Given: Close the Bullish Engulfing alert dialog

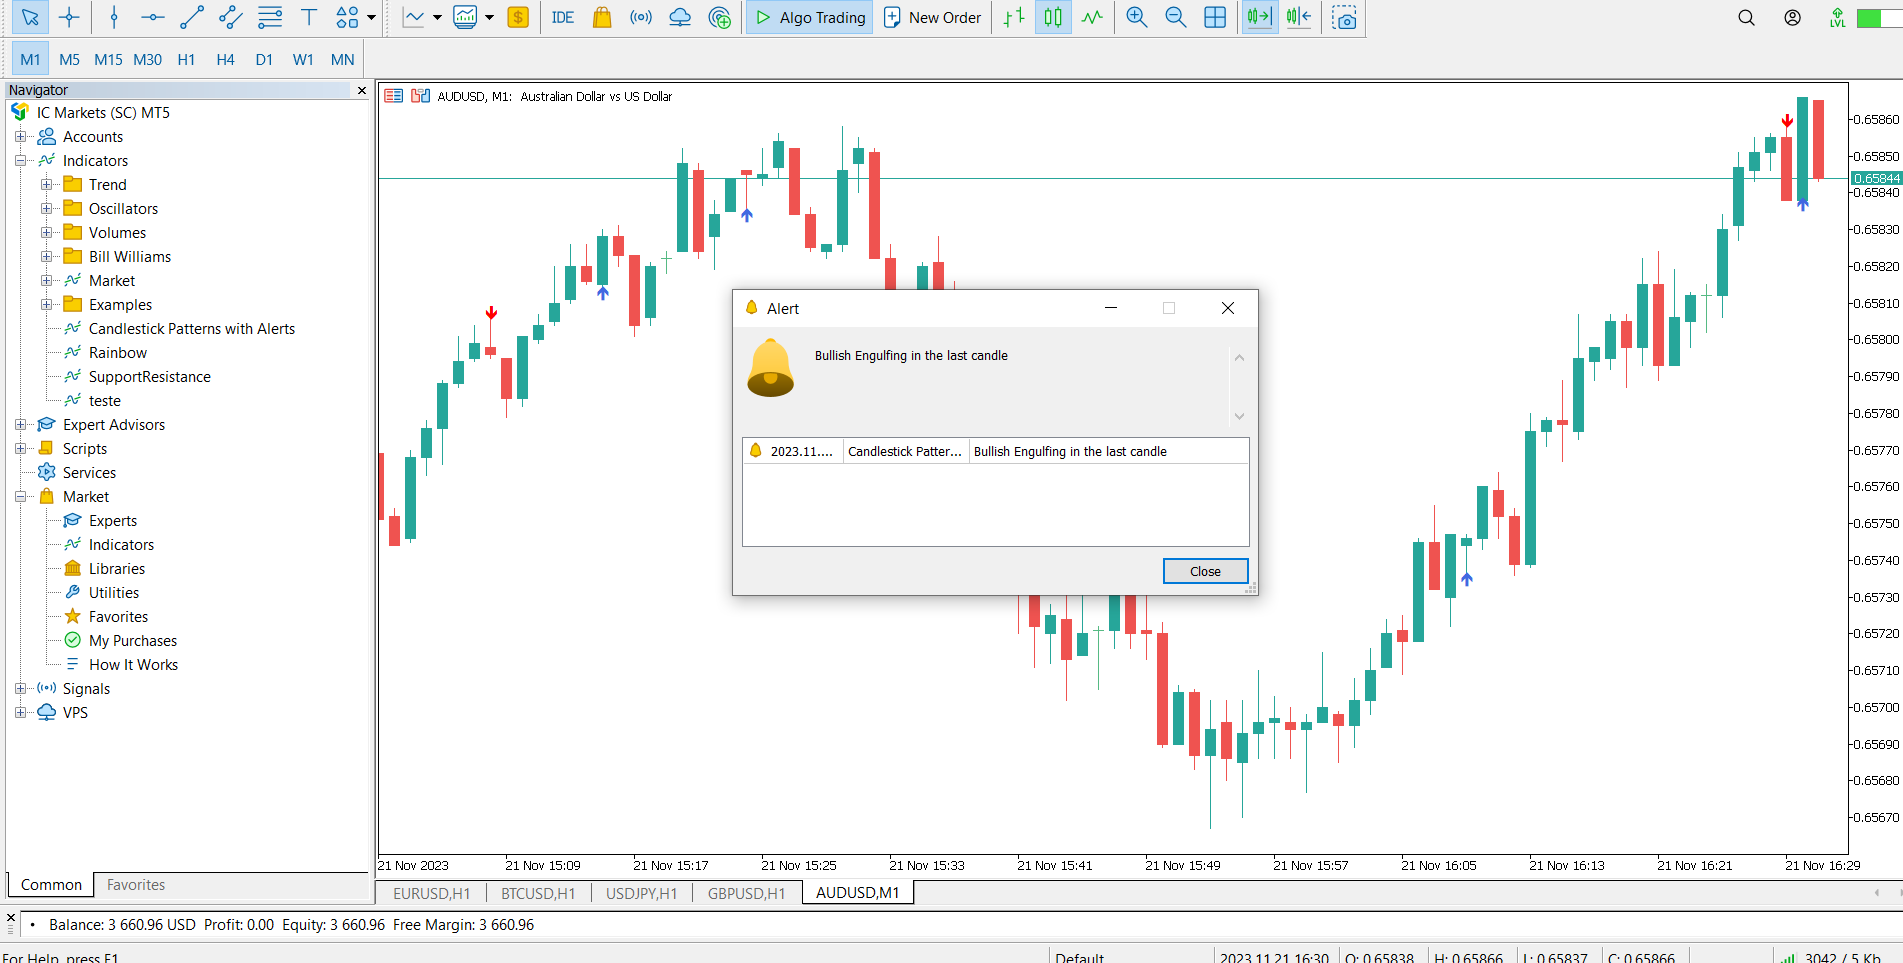Looking at the screenshot, I should 1205,570.
